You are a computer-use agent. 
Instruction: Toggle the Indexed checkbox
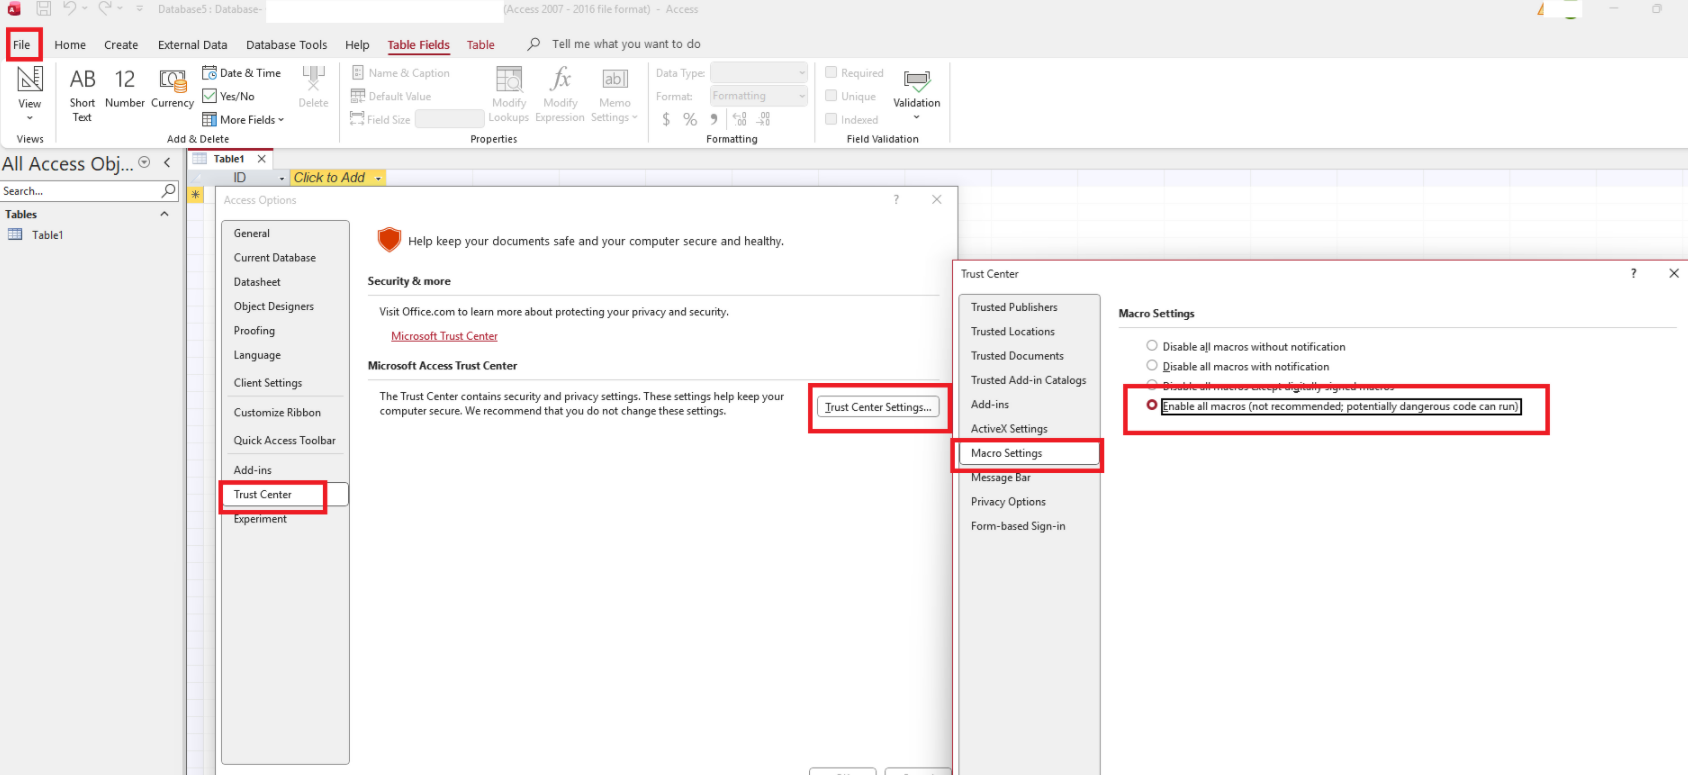(x=831, y=119)
